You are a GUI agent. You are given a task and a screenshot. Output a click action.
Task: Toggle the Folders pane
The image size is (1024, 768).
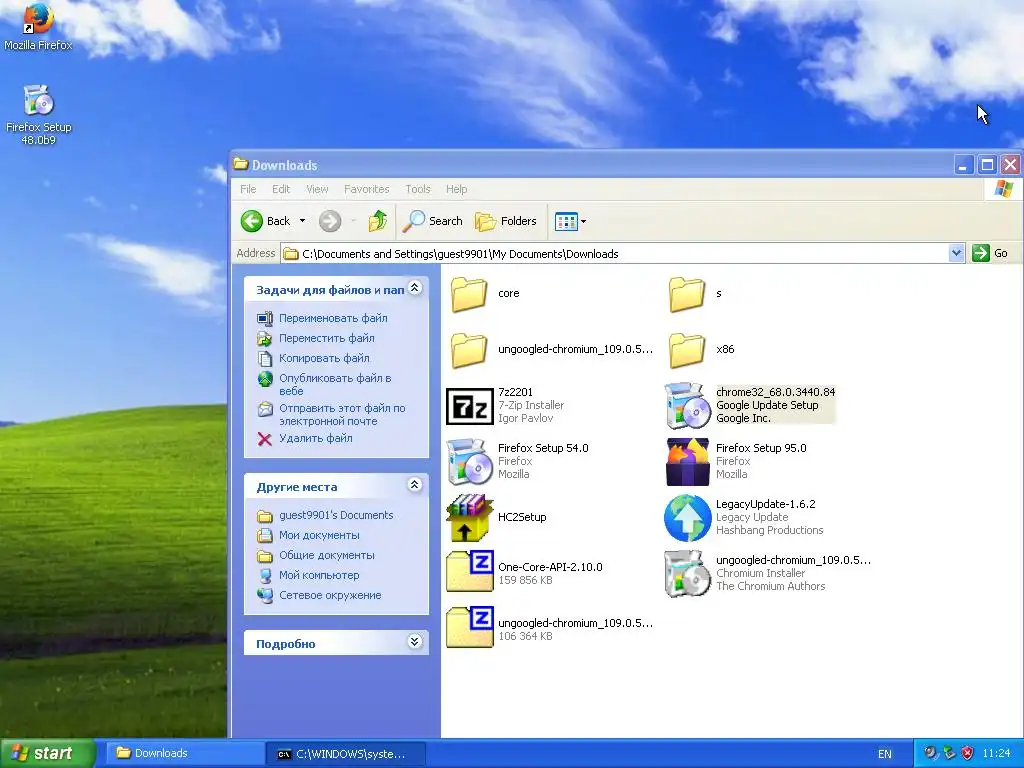point(505,221)
